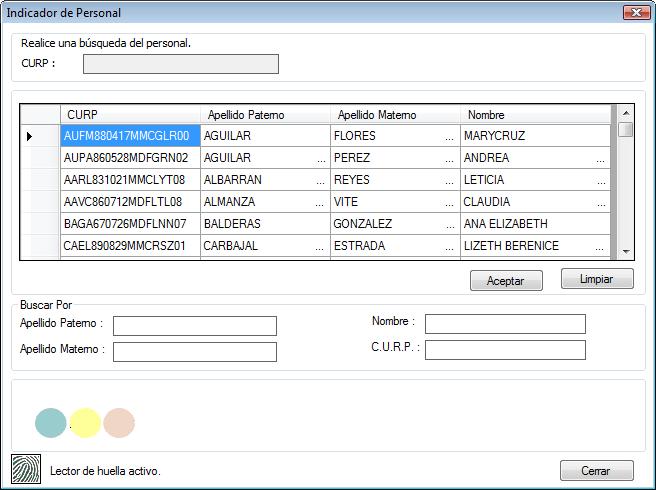The height and width of the screenshot is (490, 656).
Task: Select cell BAGA670726MDFLNN07
Action: point(131,224)
